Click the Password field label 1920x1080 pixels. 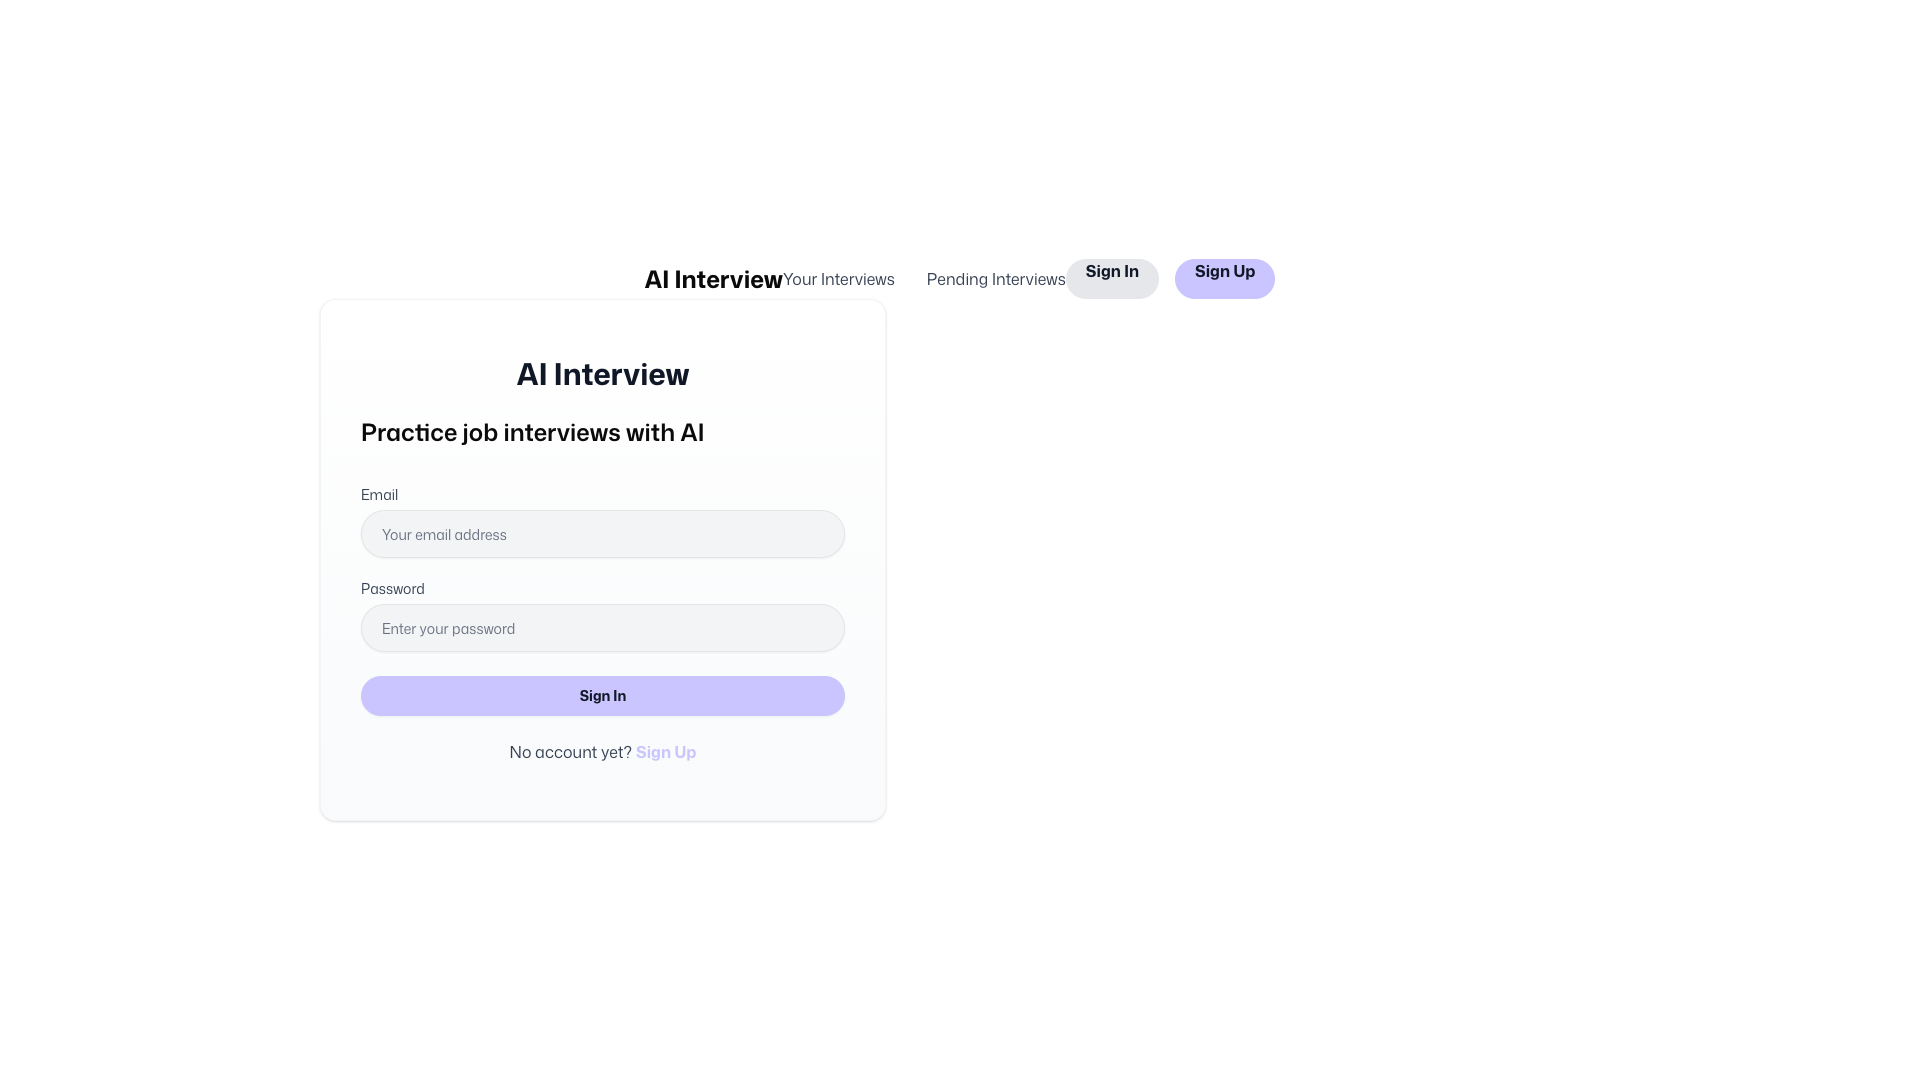pyautogui.click(x=392, y=588)
